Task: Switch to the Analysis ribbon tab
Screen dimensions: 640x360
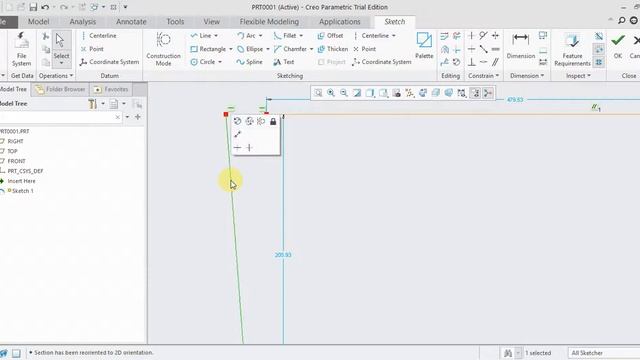Action: click(x=82, y=22)
